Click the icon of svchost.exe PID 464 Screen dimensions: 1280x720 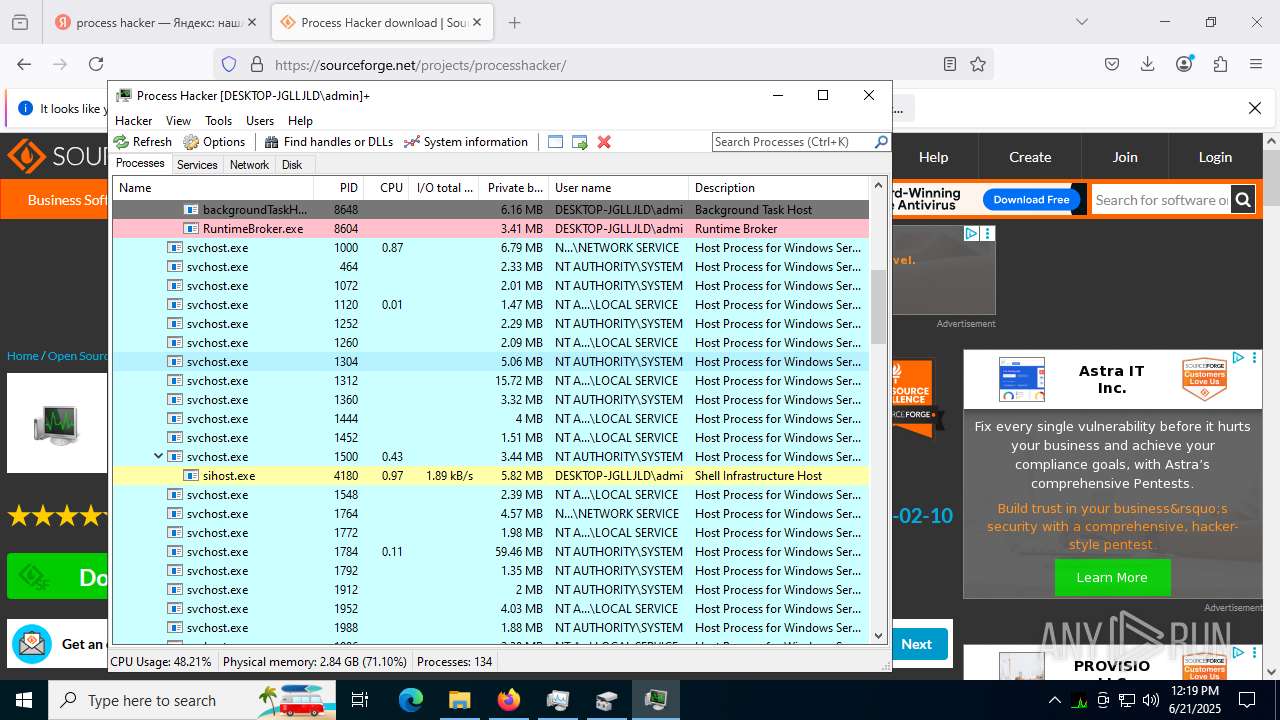tap(175, 267)
